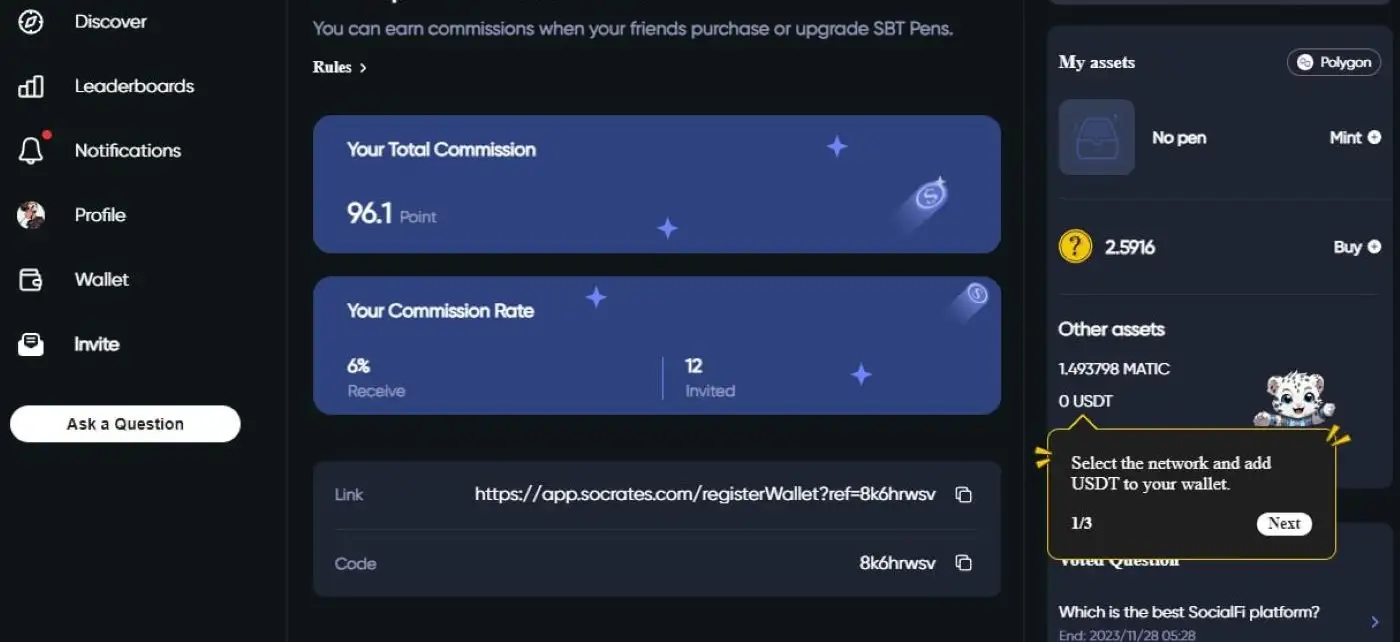Copy the referral link with copy icon

tap(963, 494)
